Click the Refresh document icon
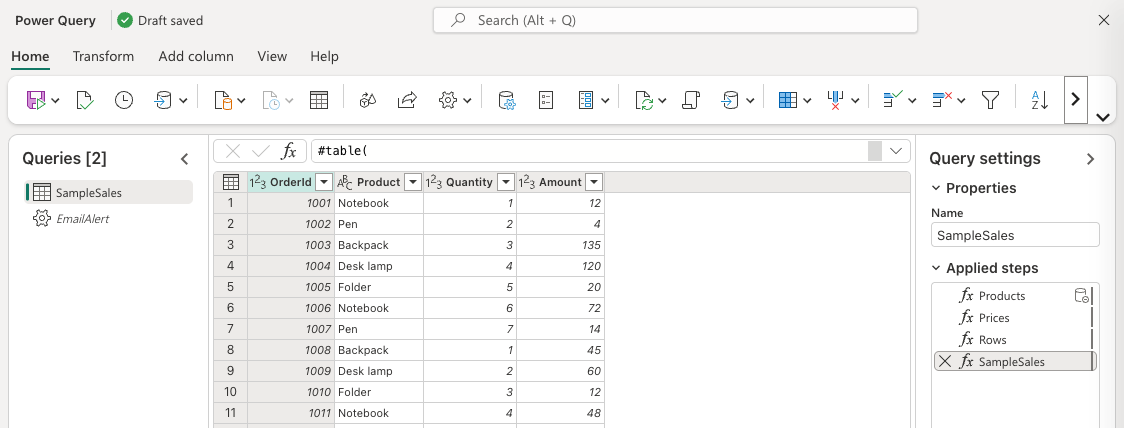 pos(644,100)
